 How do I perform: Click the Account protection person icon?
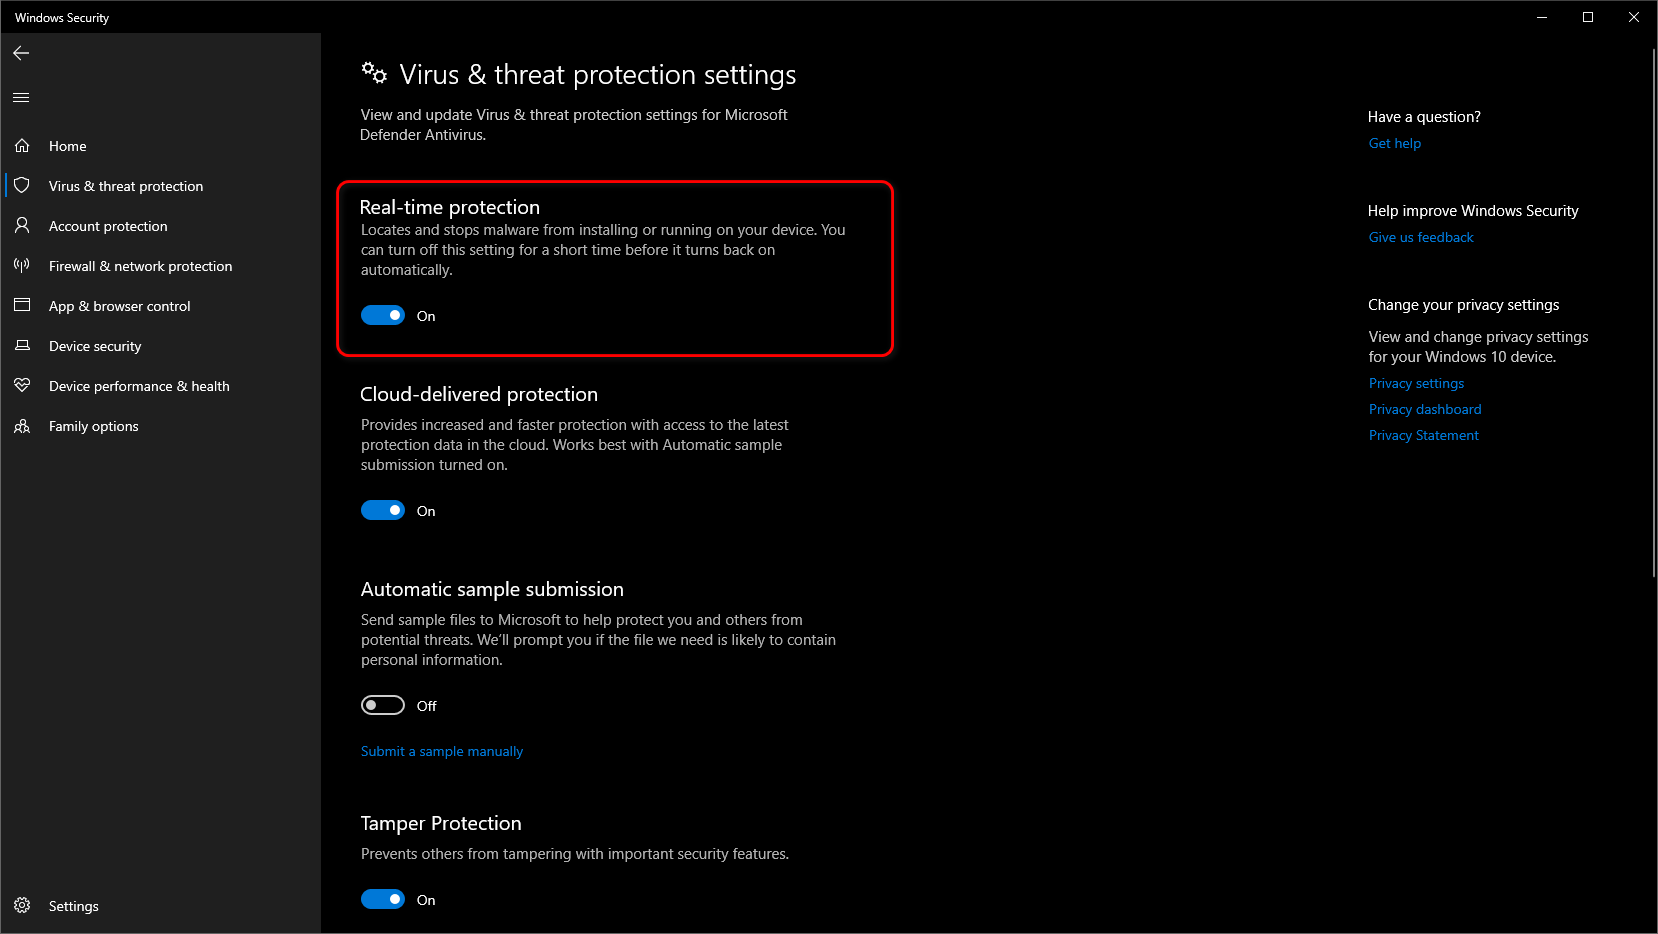click(22, 226)
